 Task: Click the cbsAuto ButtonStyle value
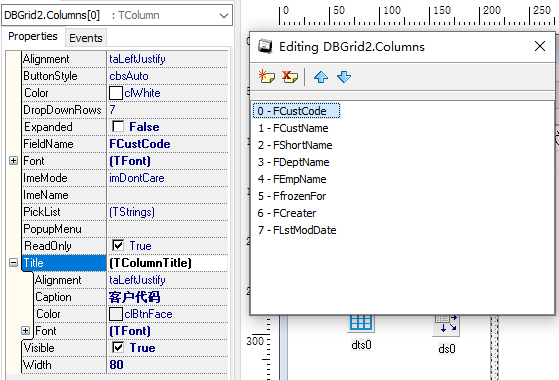coord(168,76)
